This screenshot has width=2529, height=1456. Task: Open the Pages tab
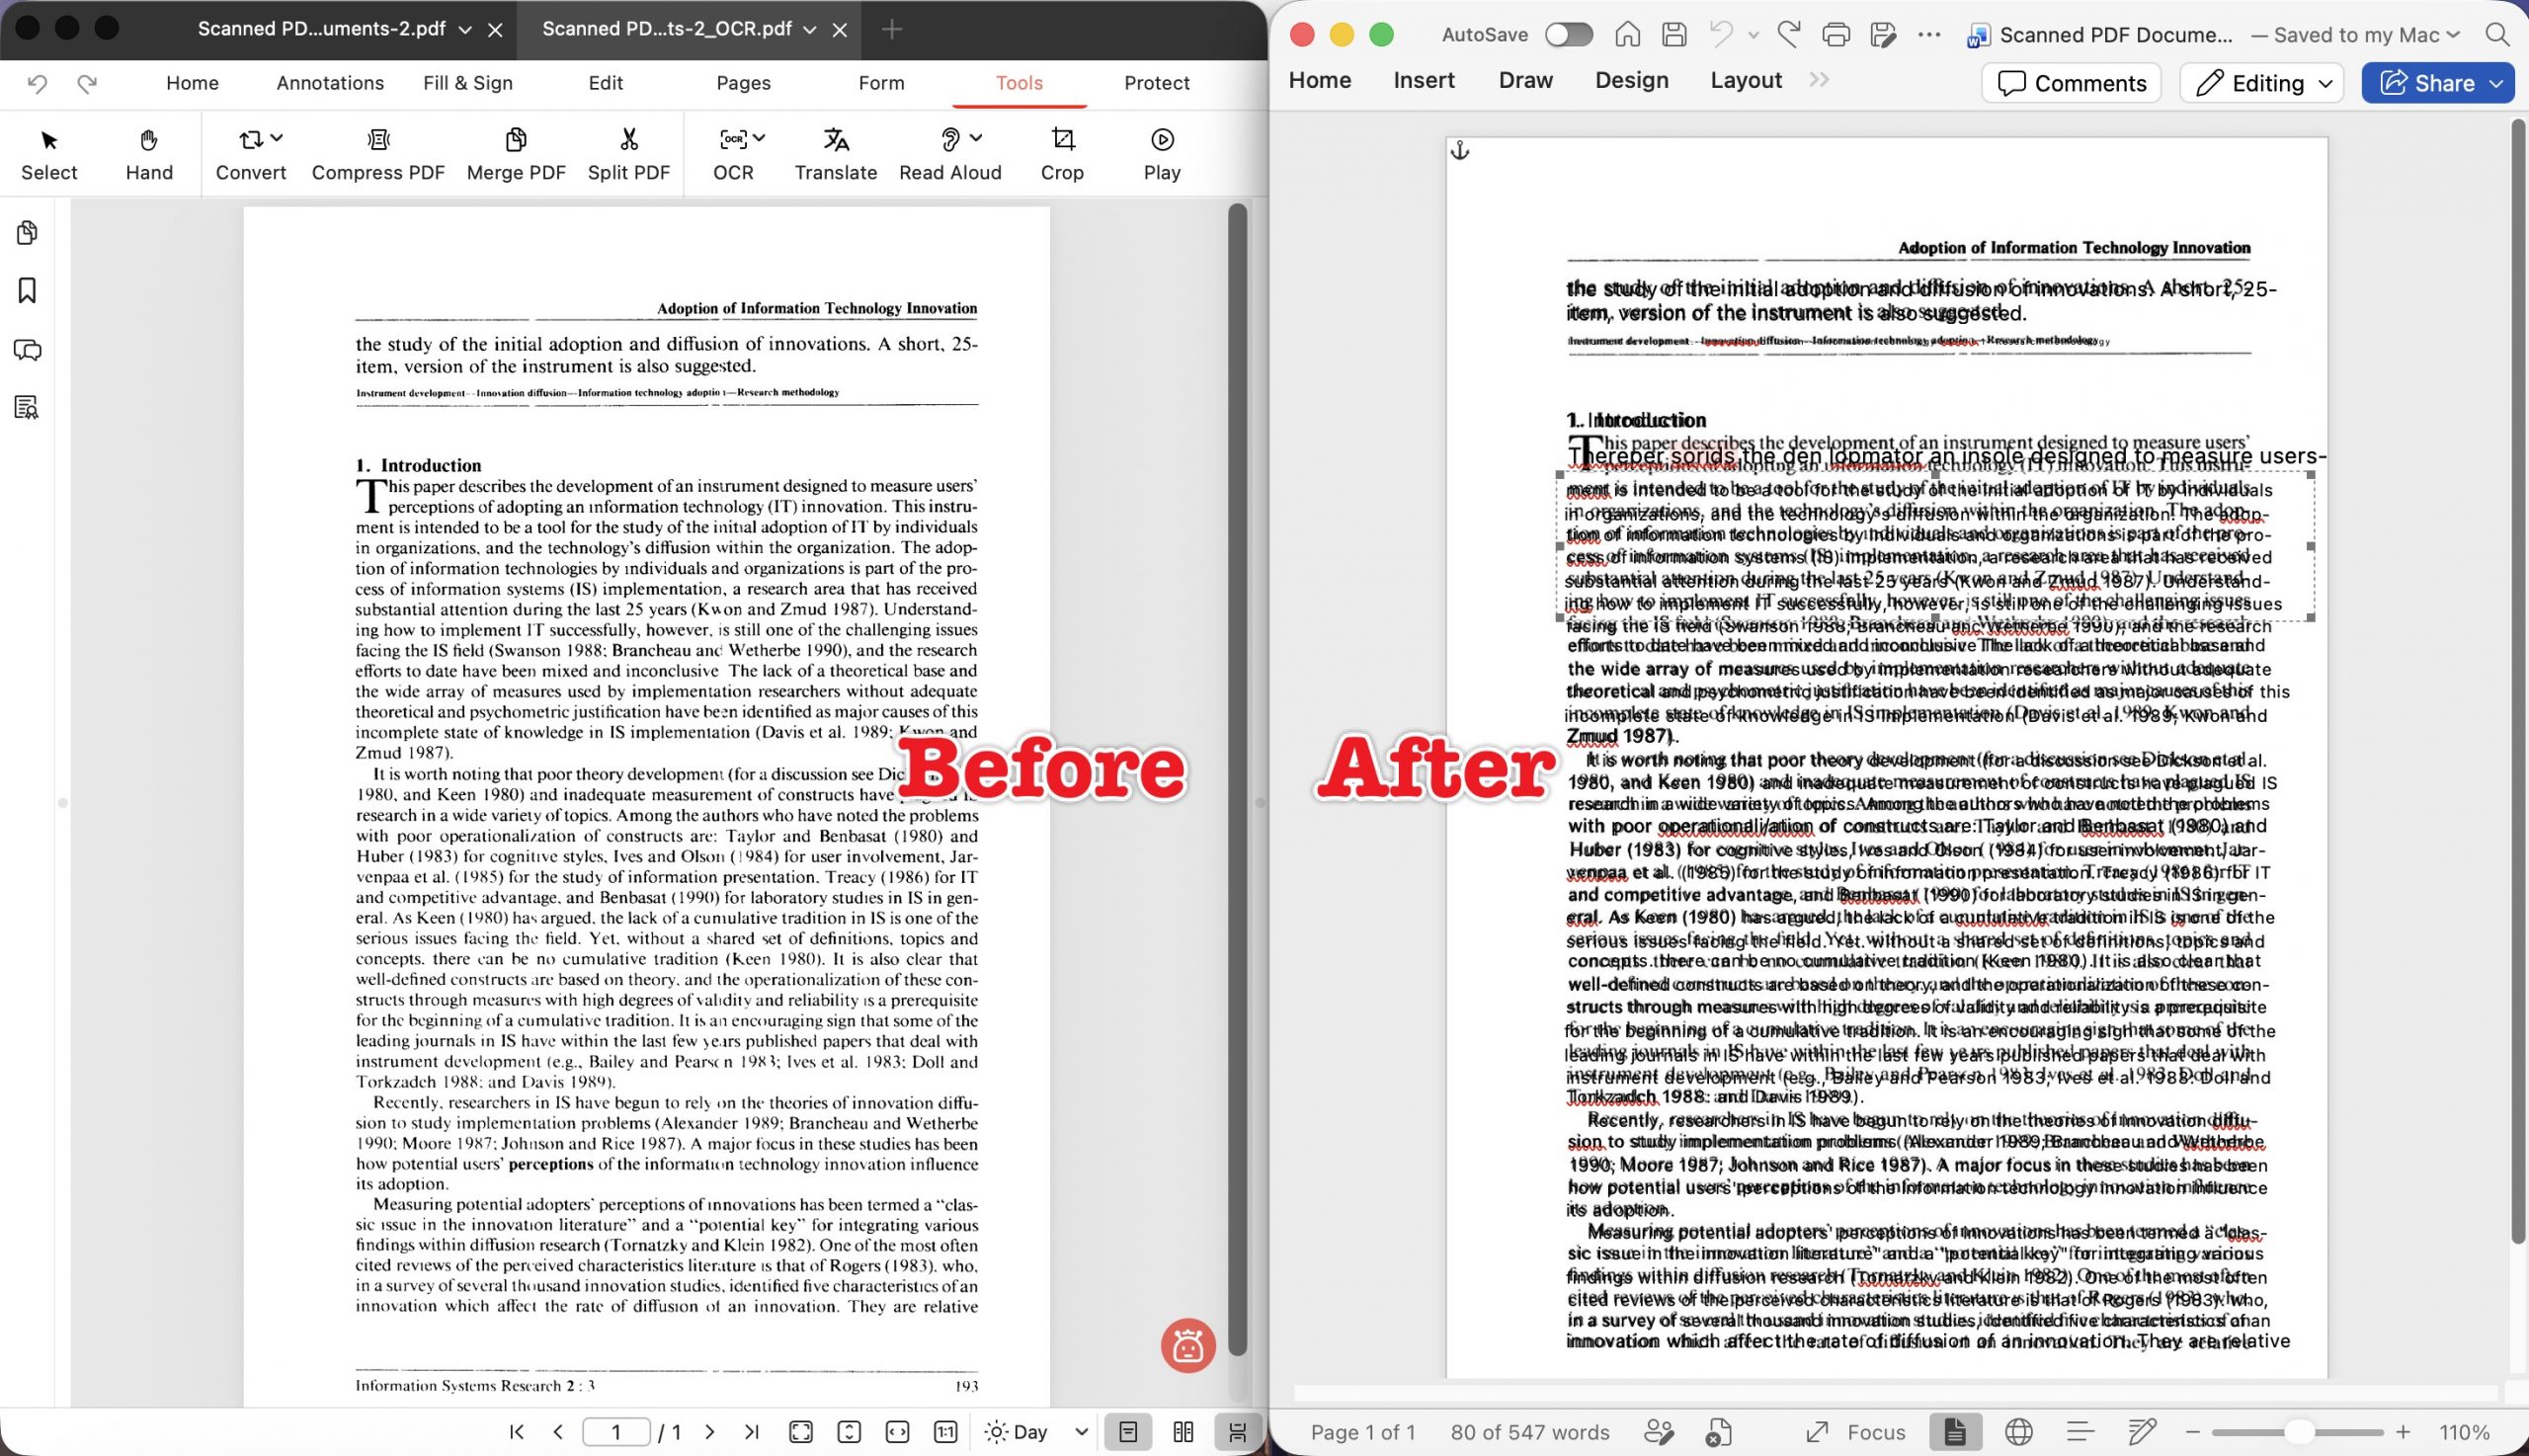pyautogui.click(x=743, y=83)
